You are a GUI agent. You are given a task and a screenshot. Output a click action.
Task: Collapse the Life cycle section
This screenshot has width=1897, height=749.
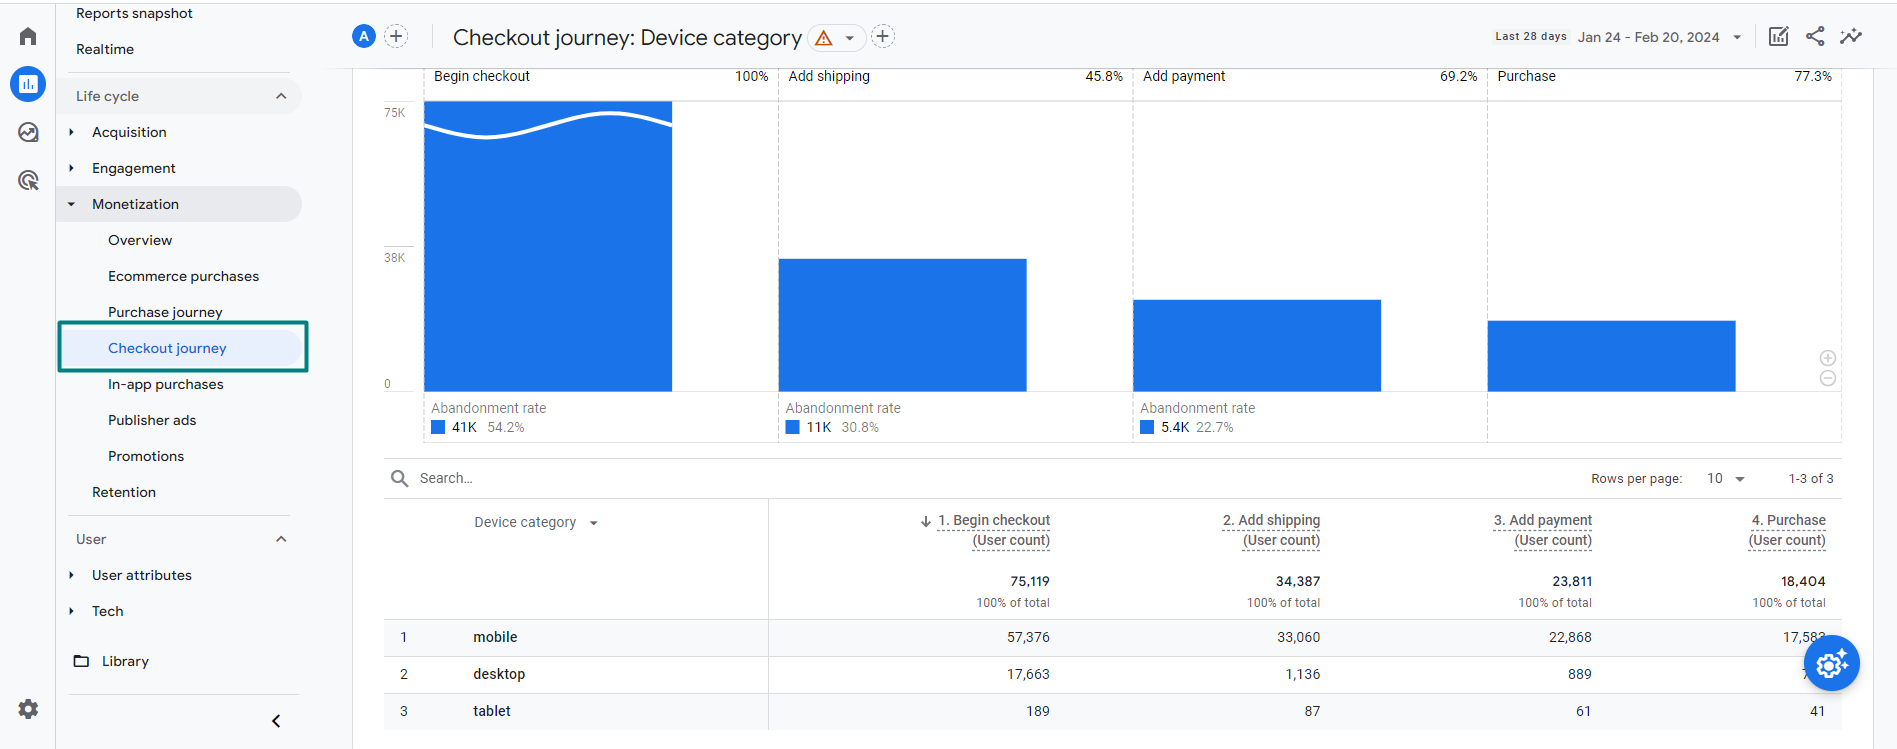(281, 96)
